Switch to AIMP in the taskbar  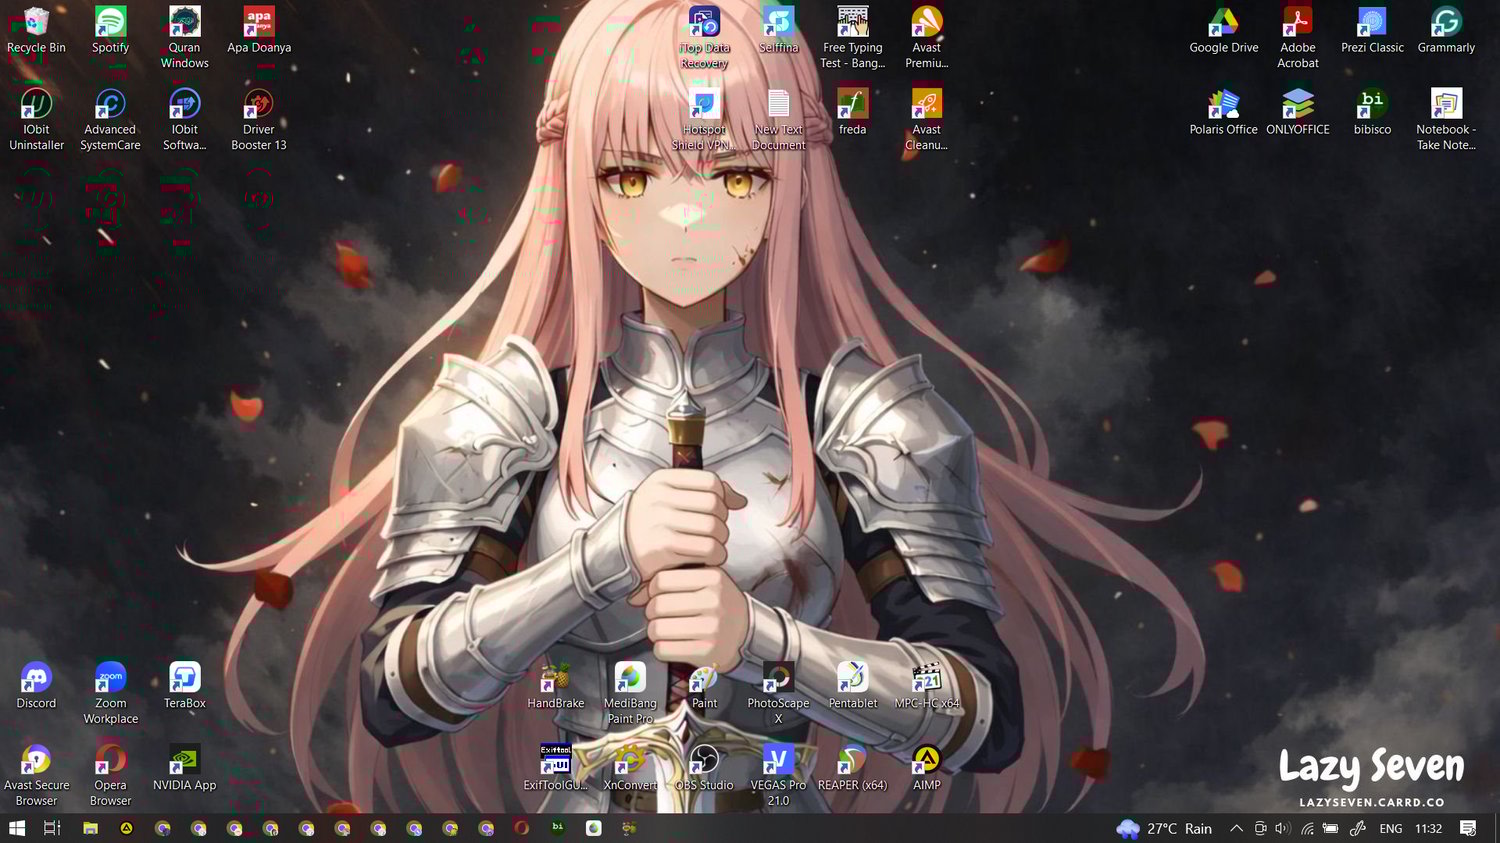(x=126, y=828)
